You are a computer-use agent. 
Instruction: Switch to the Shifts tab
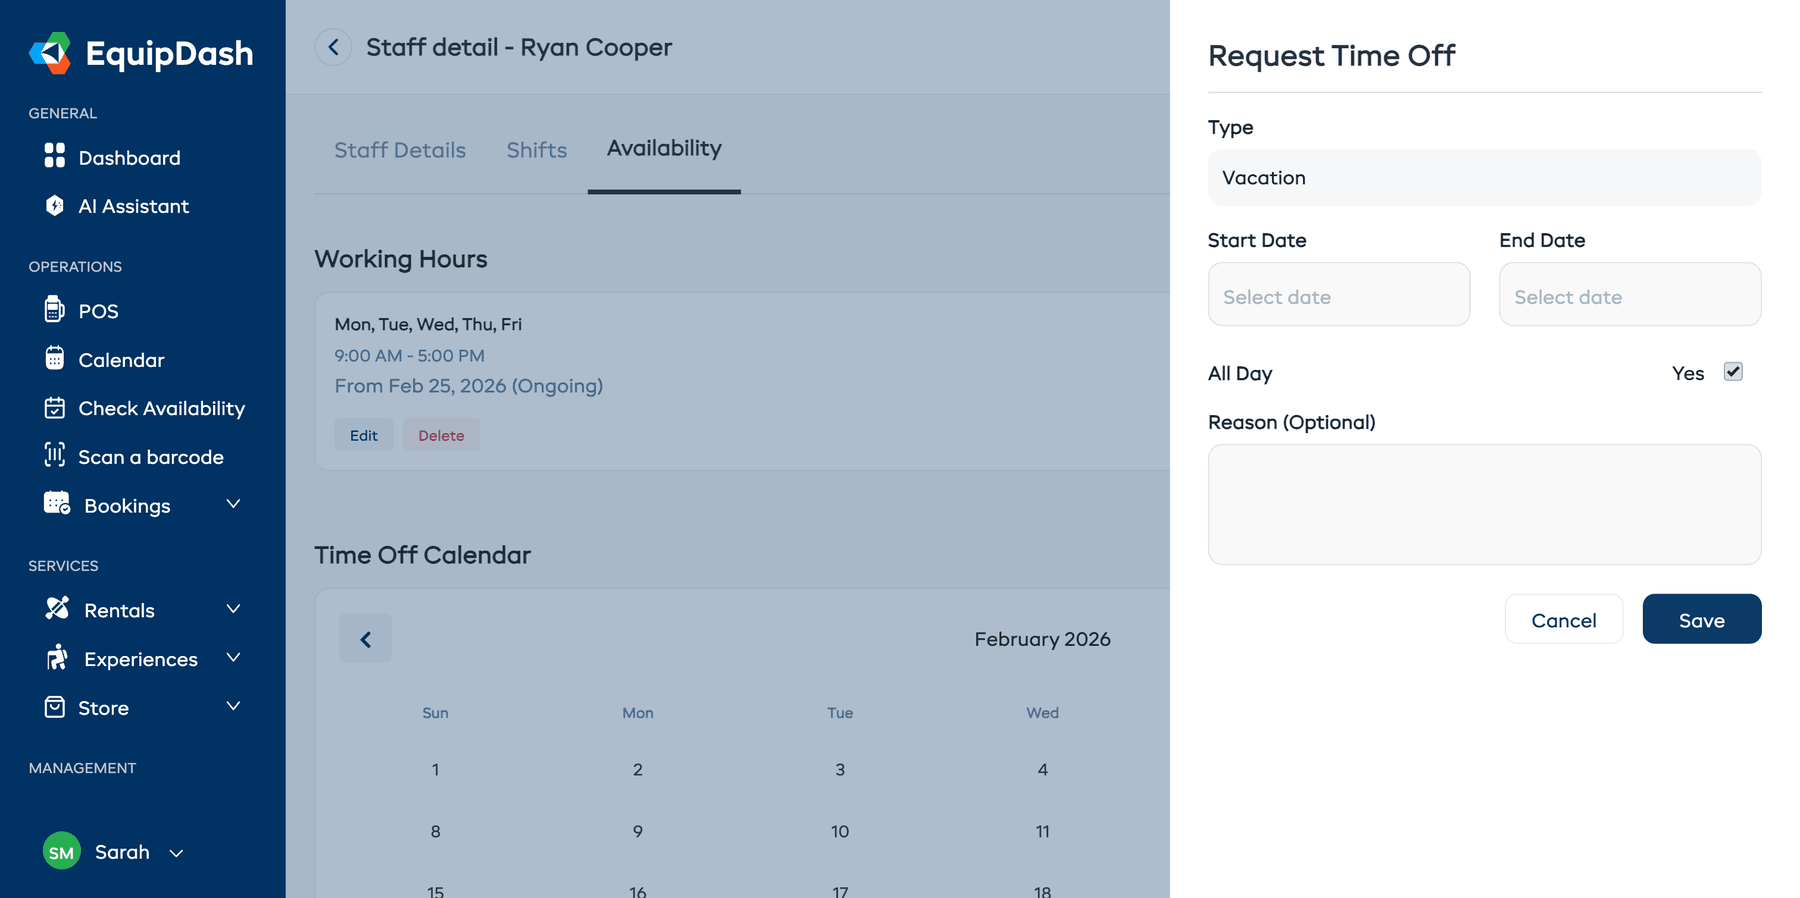[x=536, y=150]
